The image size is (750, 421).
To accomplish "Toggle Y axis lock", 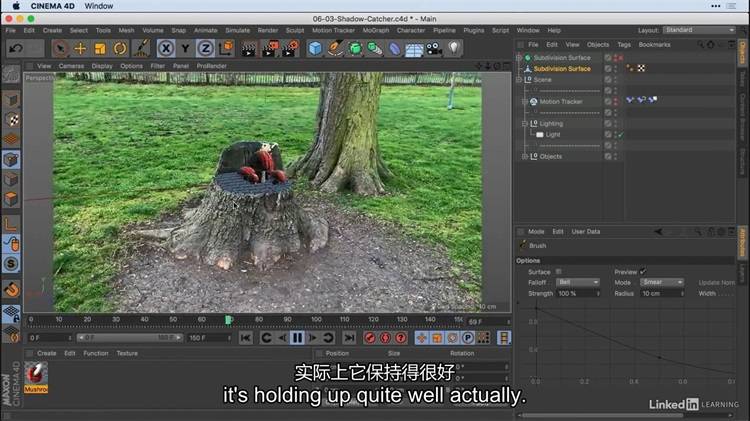I will (x=186, y=48).
